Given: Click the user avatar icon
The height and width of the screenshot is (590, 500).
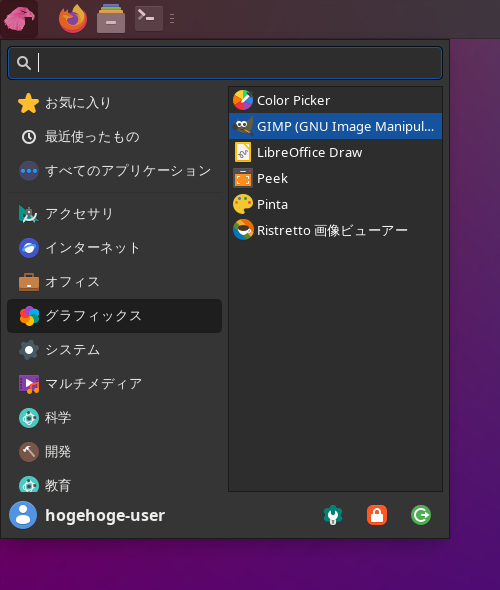Looking at the screenshot, I should pyautogui.click(x=23, y=515).
